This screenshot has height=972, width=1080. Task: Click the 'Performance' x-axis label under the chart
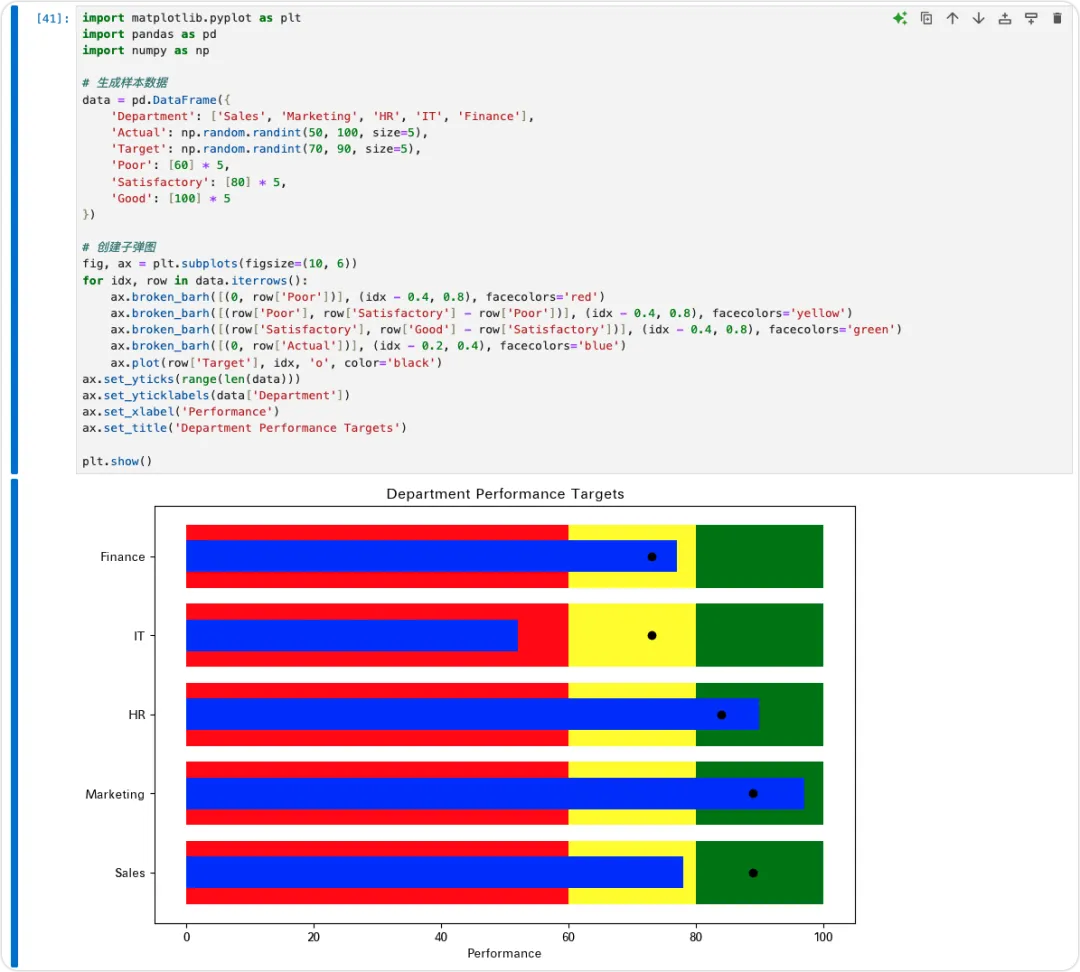(504, 953)
